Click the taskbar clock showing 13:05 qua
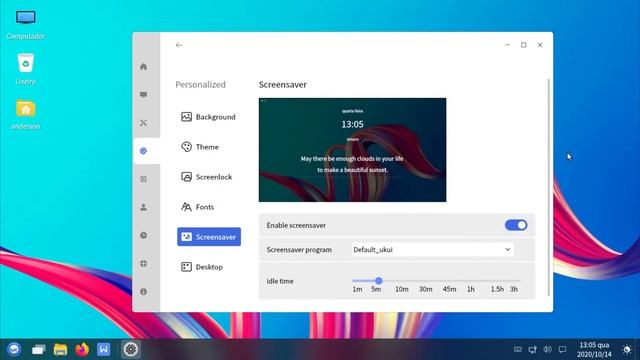This screenshot has height=360, width=640. (x=594, y=349)
